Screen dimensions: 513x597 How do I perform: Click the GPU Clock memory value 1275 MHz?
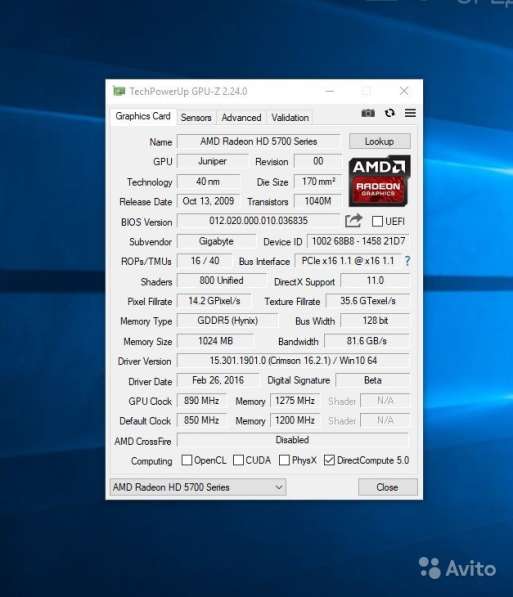point(295,401)
